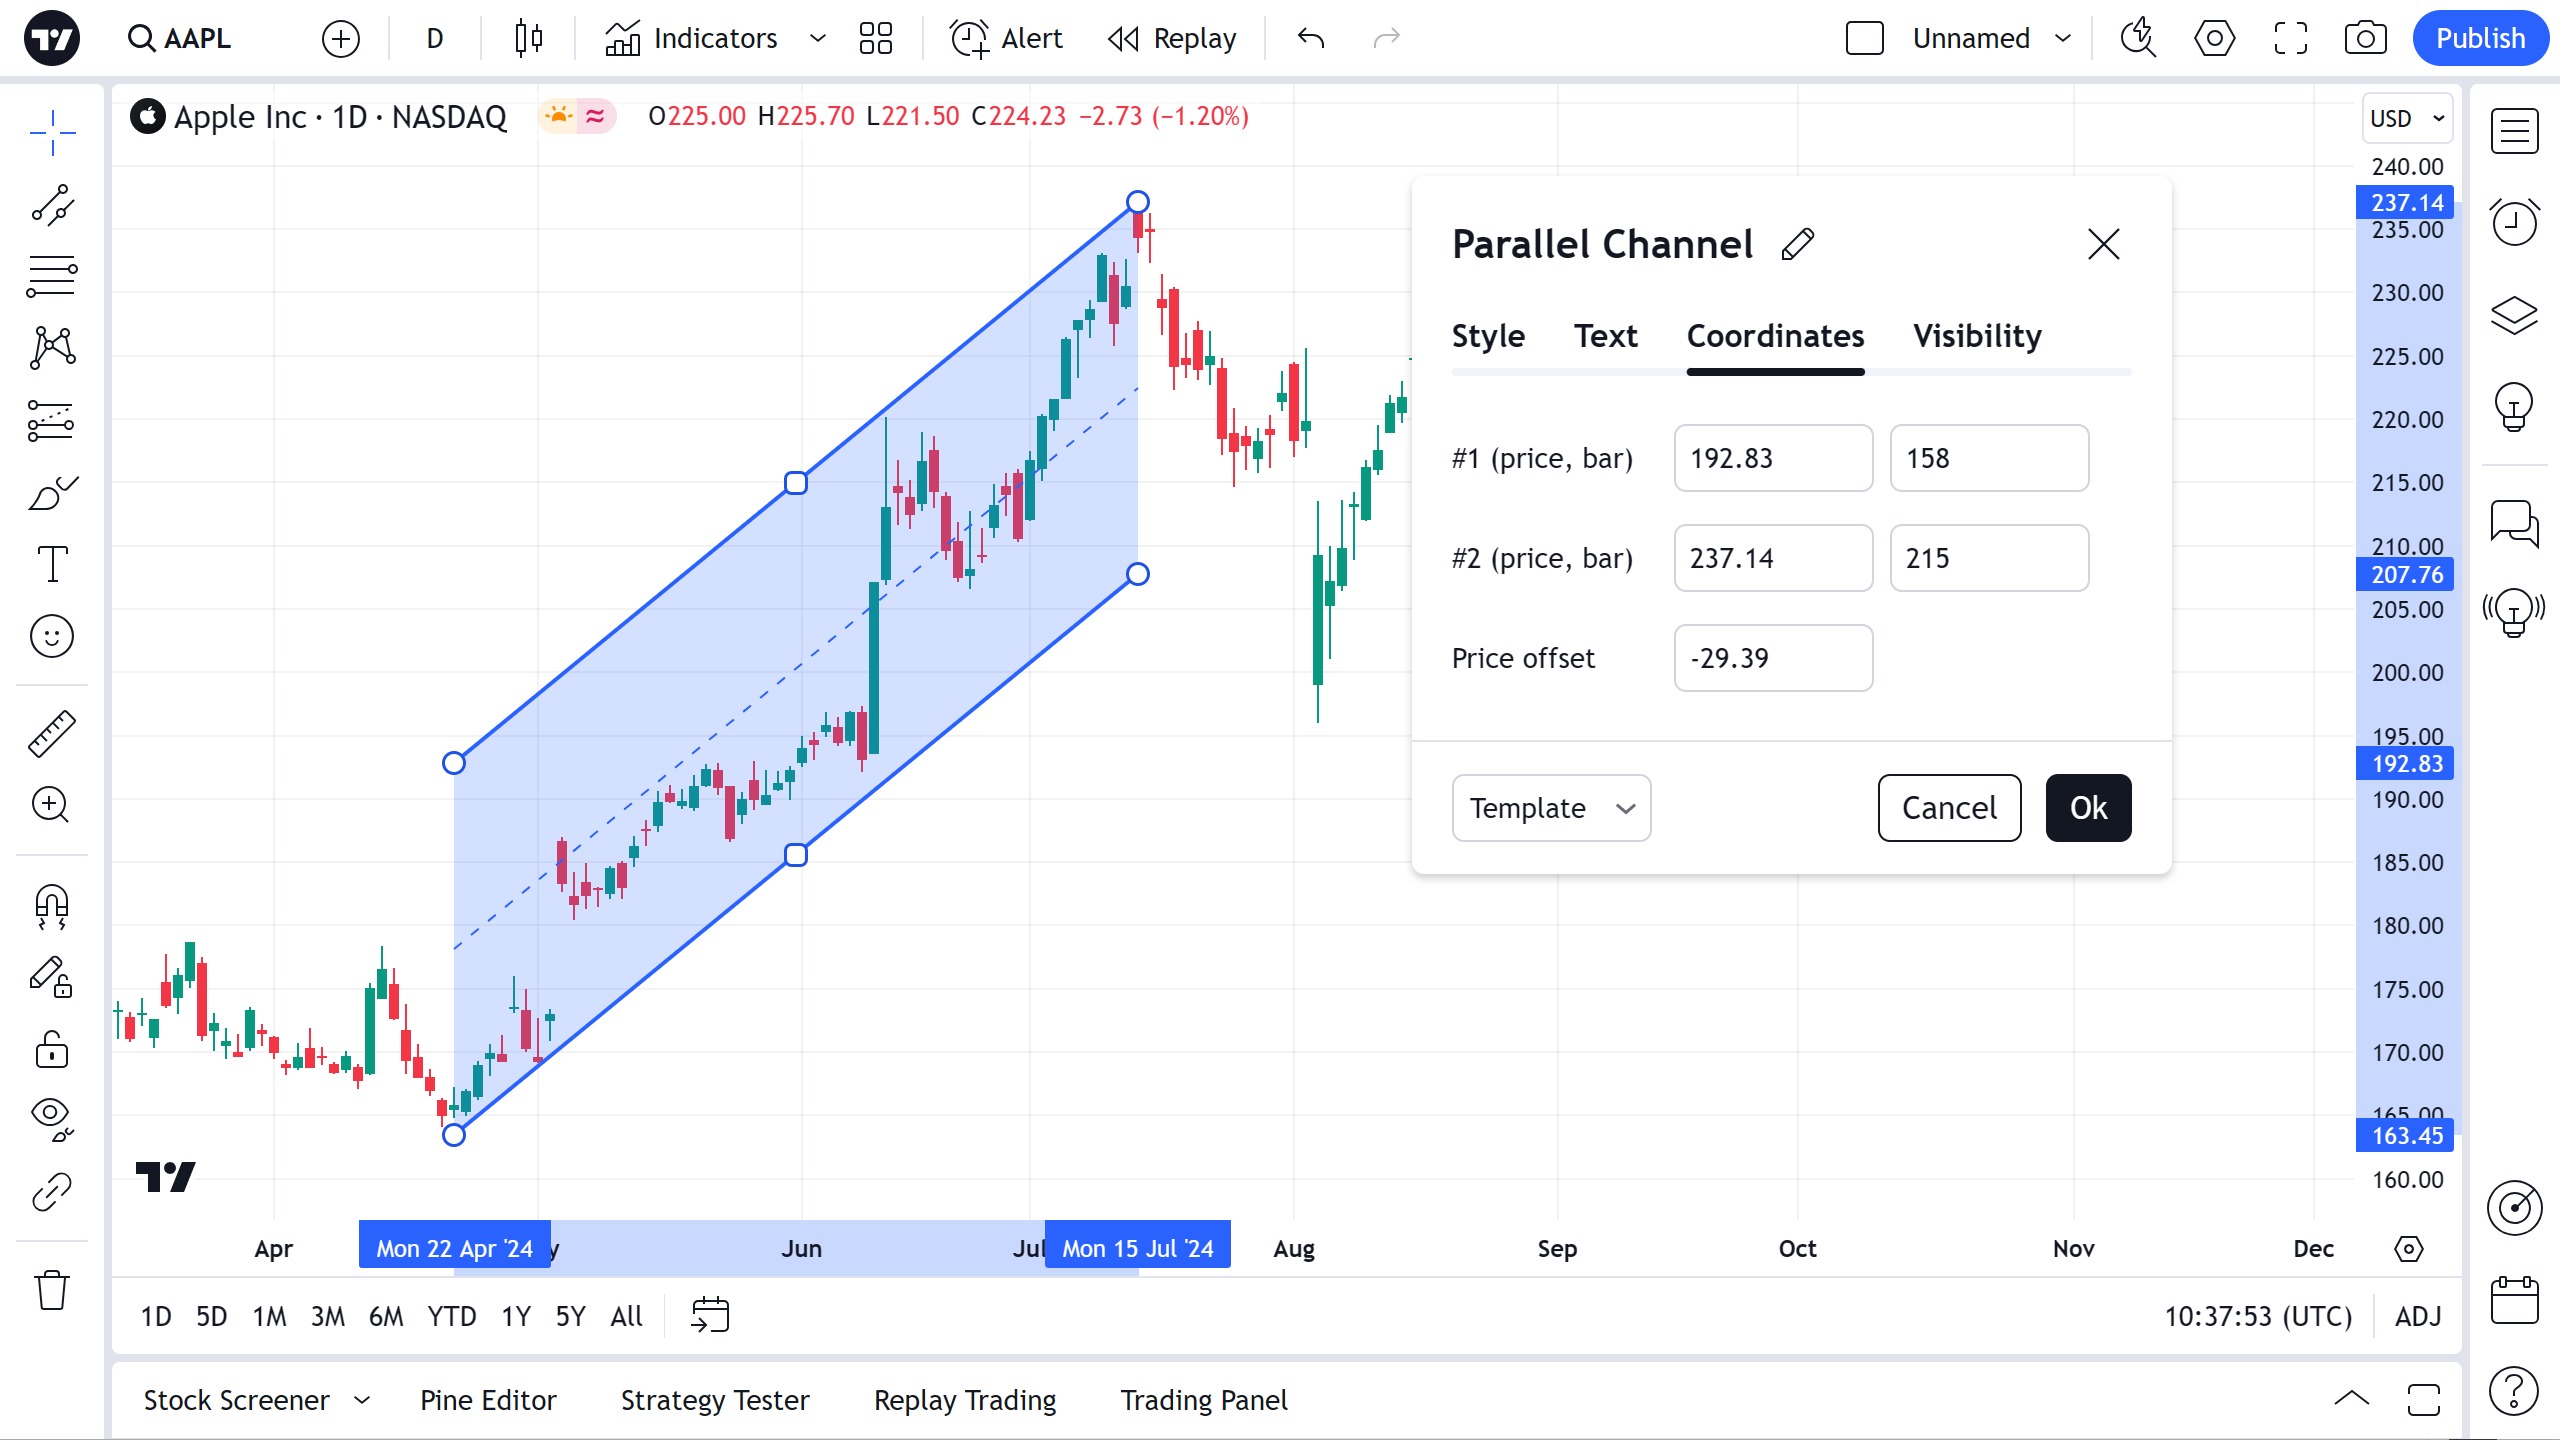Click the channel's top-right anchor handle

pos(1137,202)
